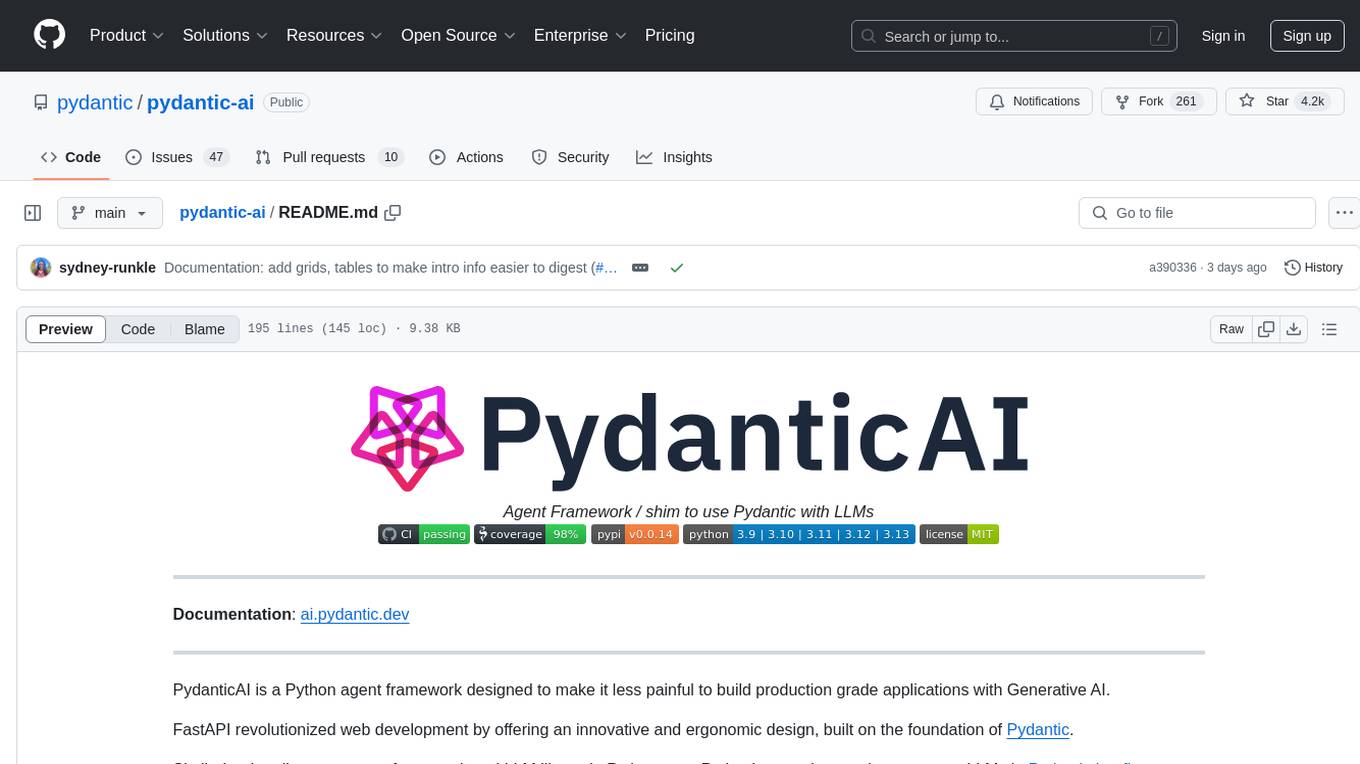This screenshot has height=764, width=1360.
Task: Open the pydantic owner link
Action: pos(95,102)
